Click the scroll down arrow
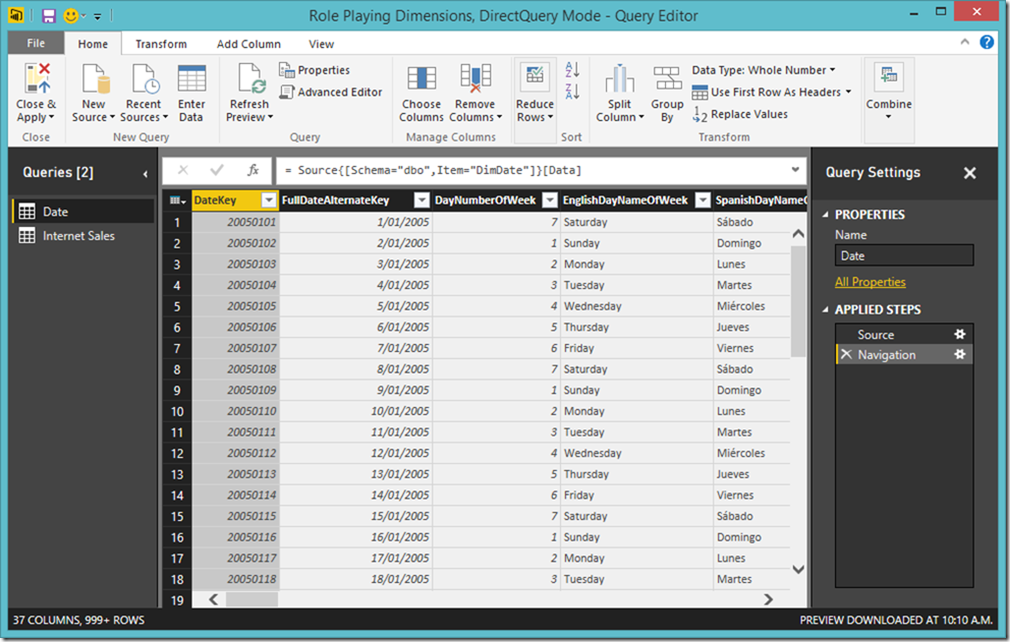This screenshot has height=642, width=1010. tap(798, 569)
